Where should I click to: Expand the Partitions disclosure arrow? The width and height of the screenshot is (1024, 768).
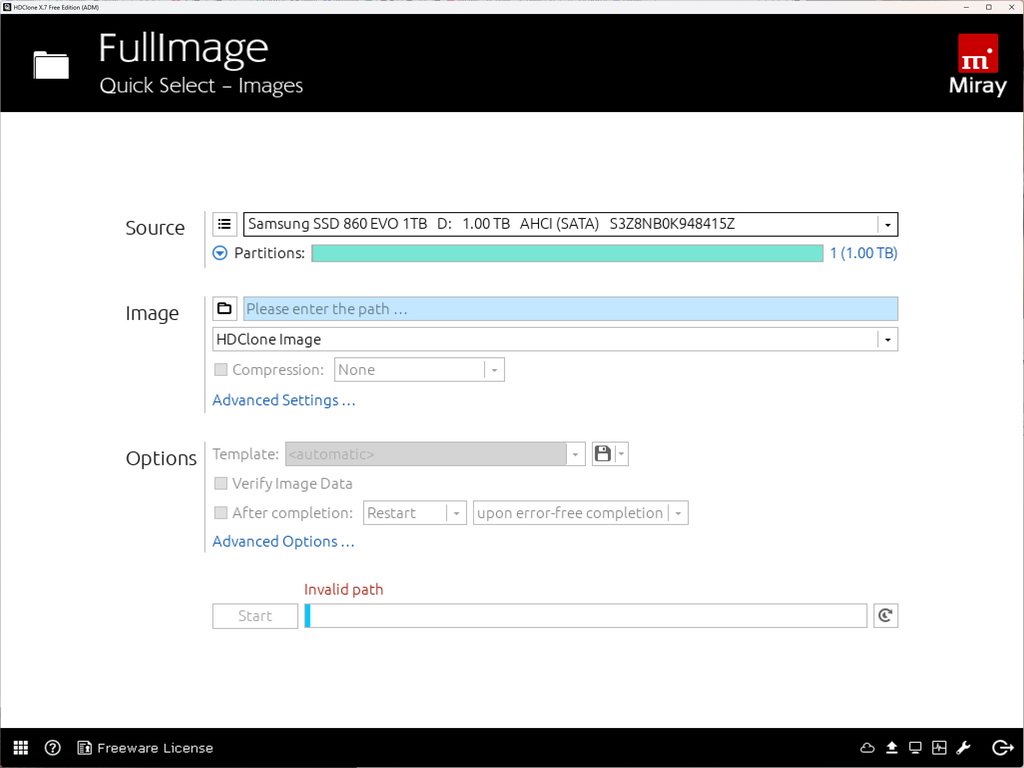tap(220, 253)
